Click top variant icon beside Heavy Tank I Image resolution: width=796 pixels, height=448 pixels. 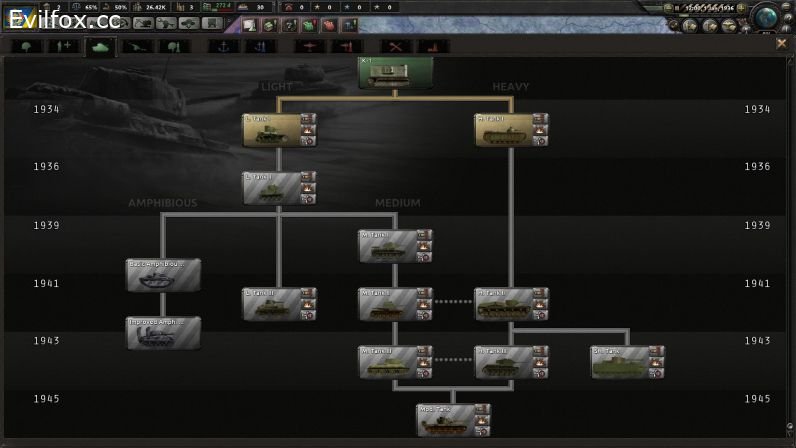[540, 118]
